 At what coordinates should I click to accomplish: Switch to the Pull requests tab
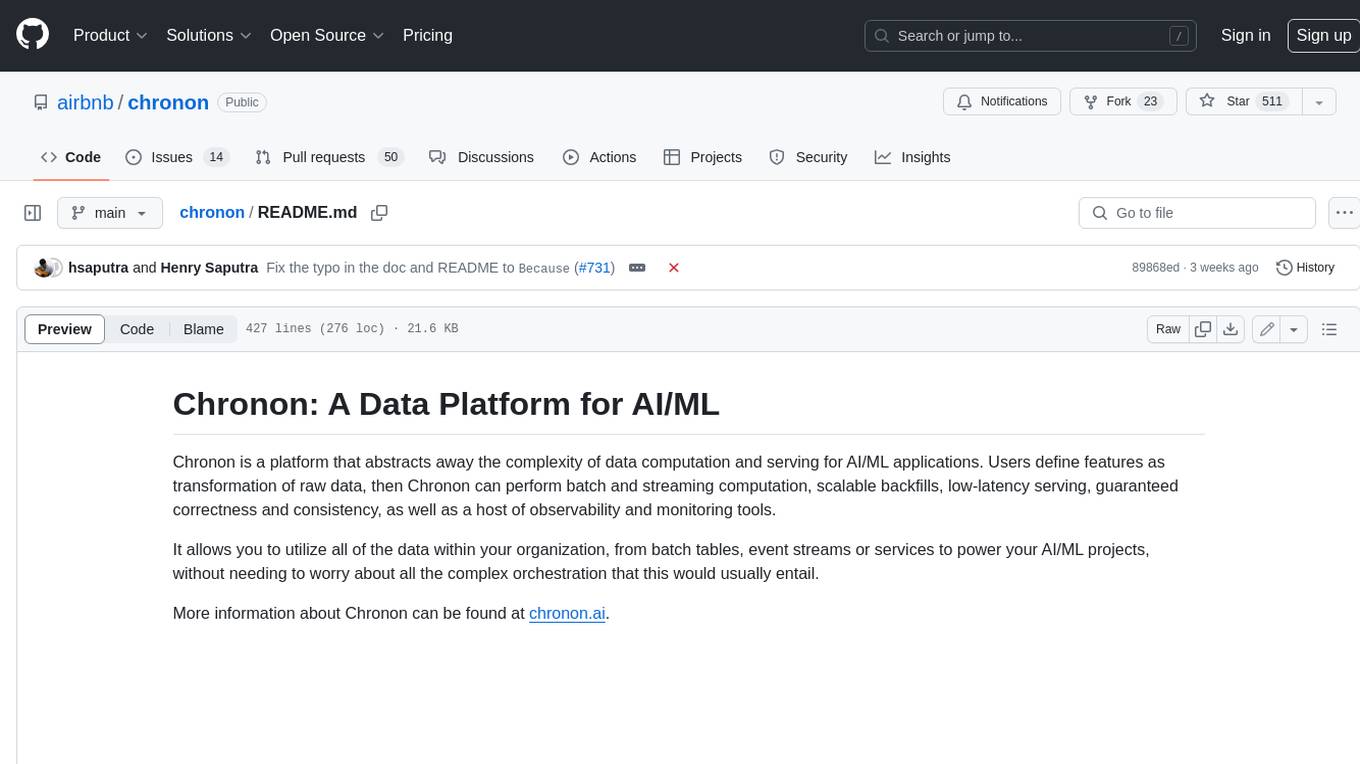point(329,157)
